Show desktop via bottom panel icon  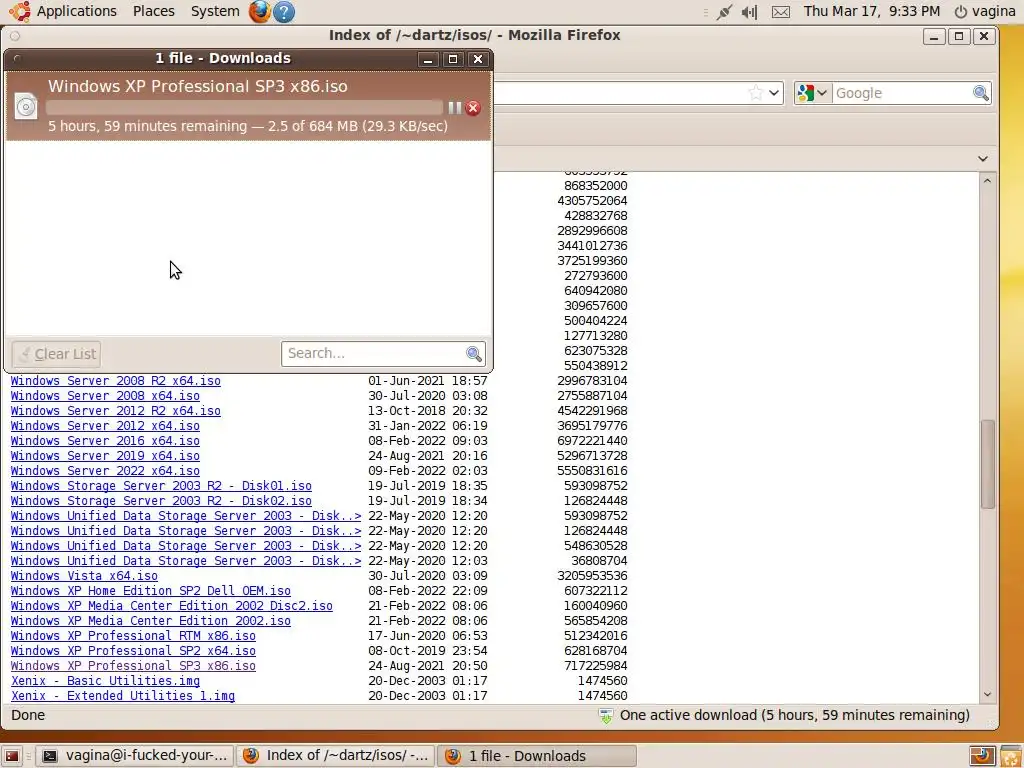click(x=12, y=756)
